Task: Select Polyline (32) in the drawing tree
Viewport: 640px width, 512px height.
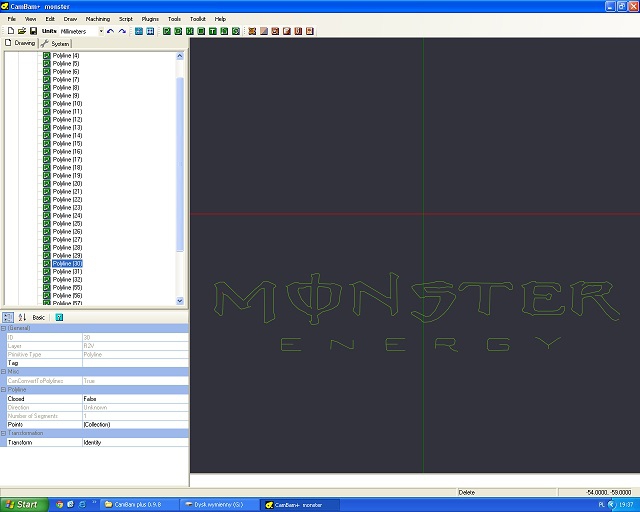Action: coord(67,279)
